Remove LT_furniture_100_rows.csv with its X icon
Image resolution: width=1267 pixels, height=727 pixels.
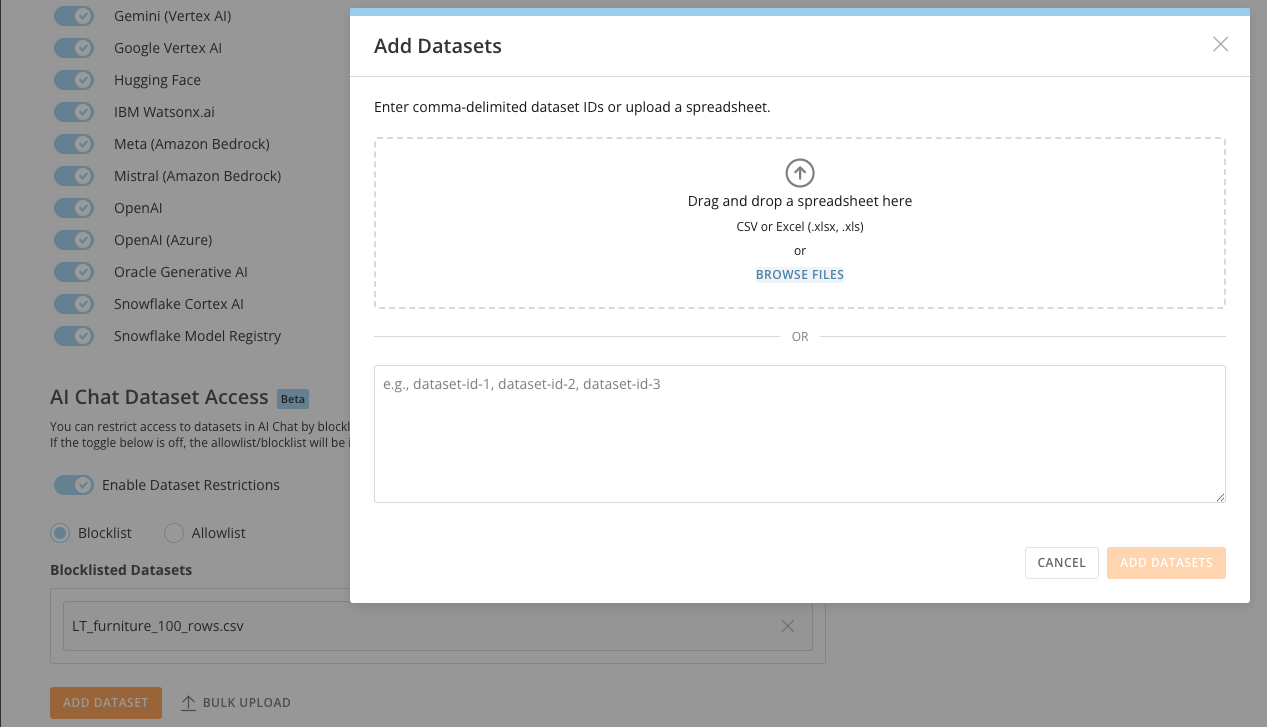coord(788,626)
